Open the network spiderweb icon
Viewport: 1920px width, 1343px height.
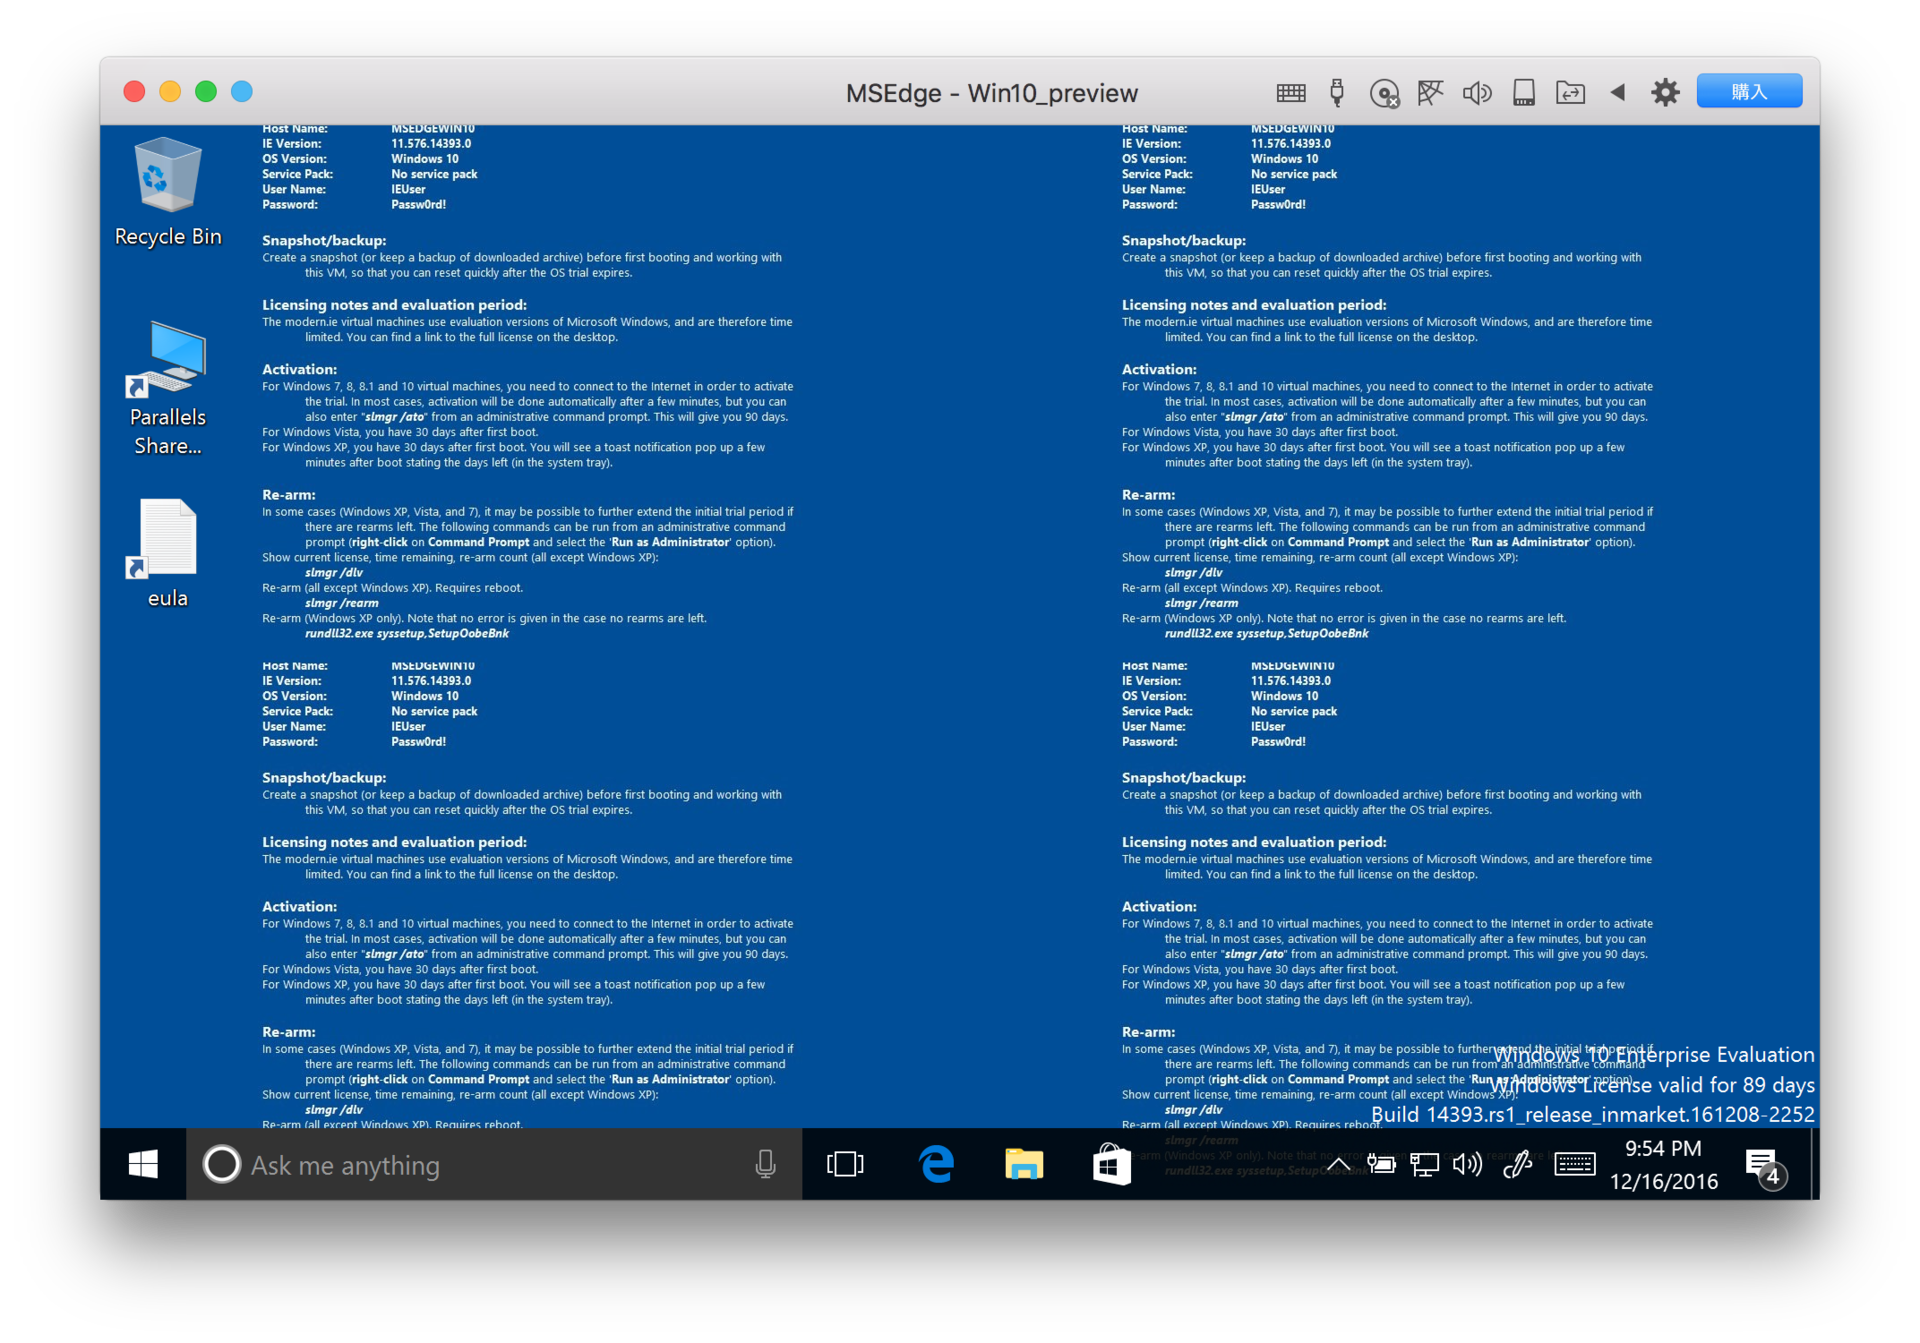click(1431, 93)
